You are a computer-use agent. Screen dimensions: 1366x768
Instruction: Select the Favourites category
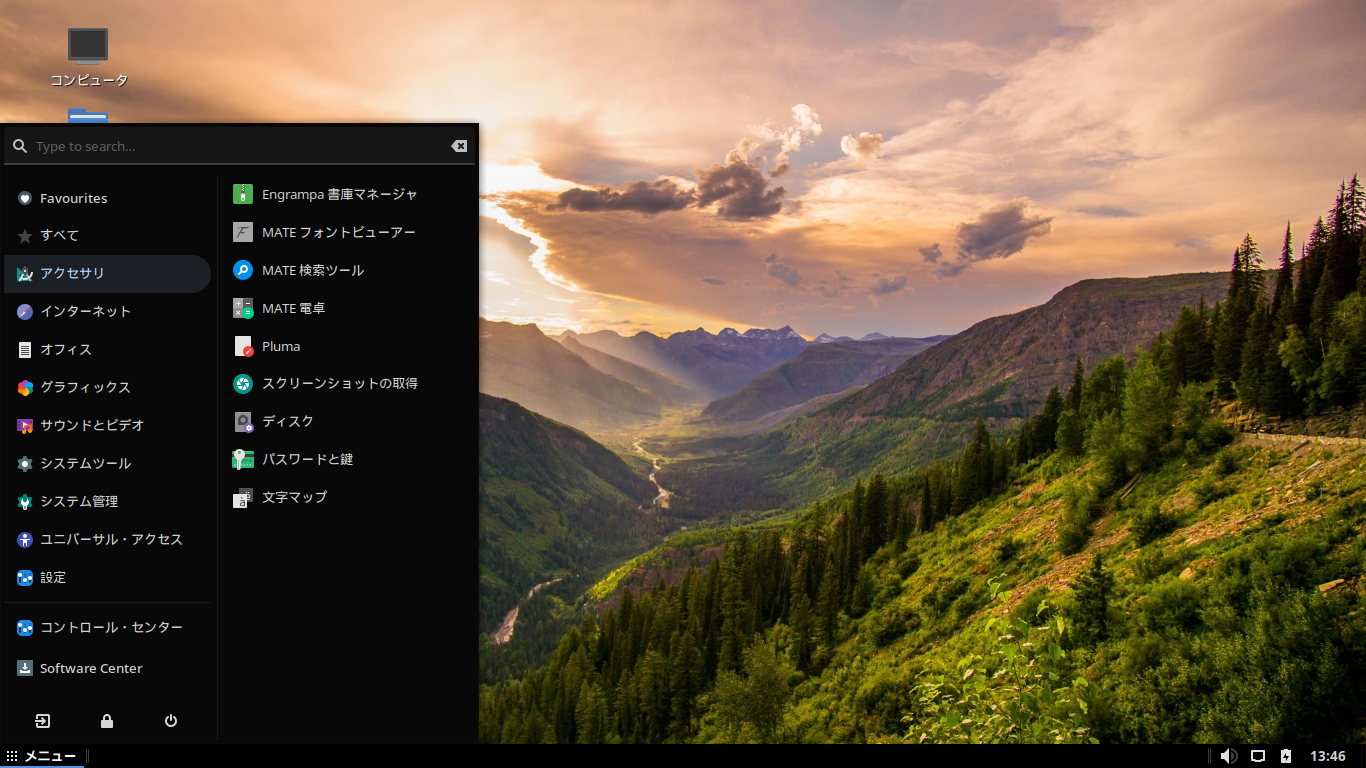(x=107, y=198)
